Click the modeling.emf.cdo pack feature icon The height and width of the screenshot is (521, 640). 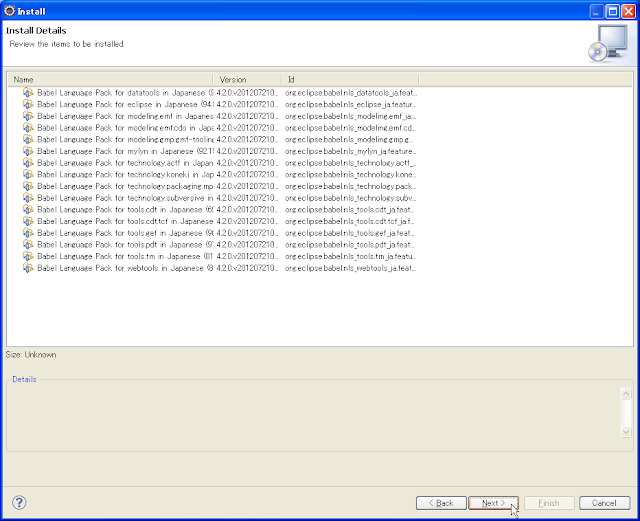pos(28,128)
